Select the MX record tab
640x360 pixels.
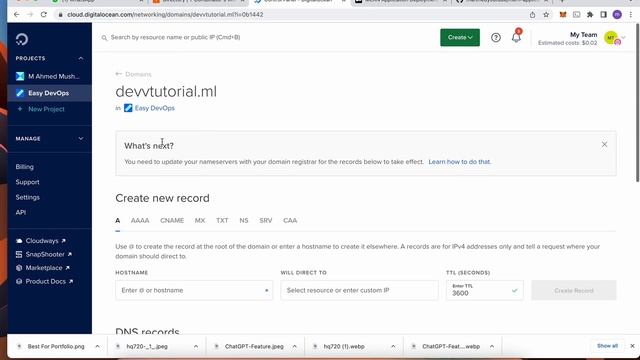(200, 220)
